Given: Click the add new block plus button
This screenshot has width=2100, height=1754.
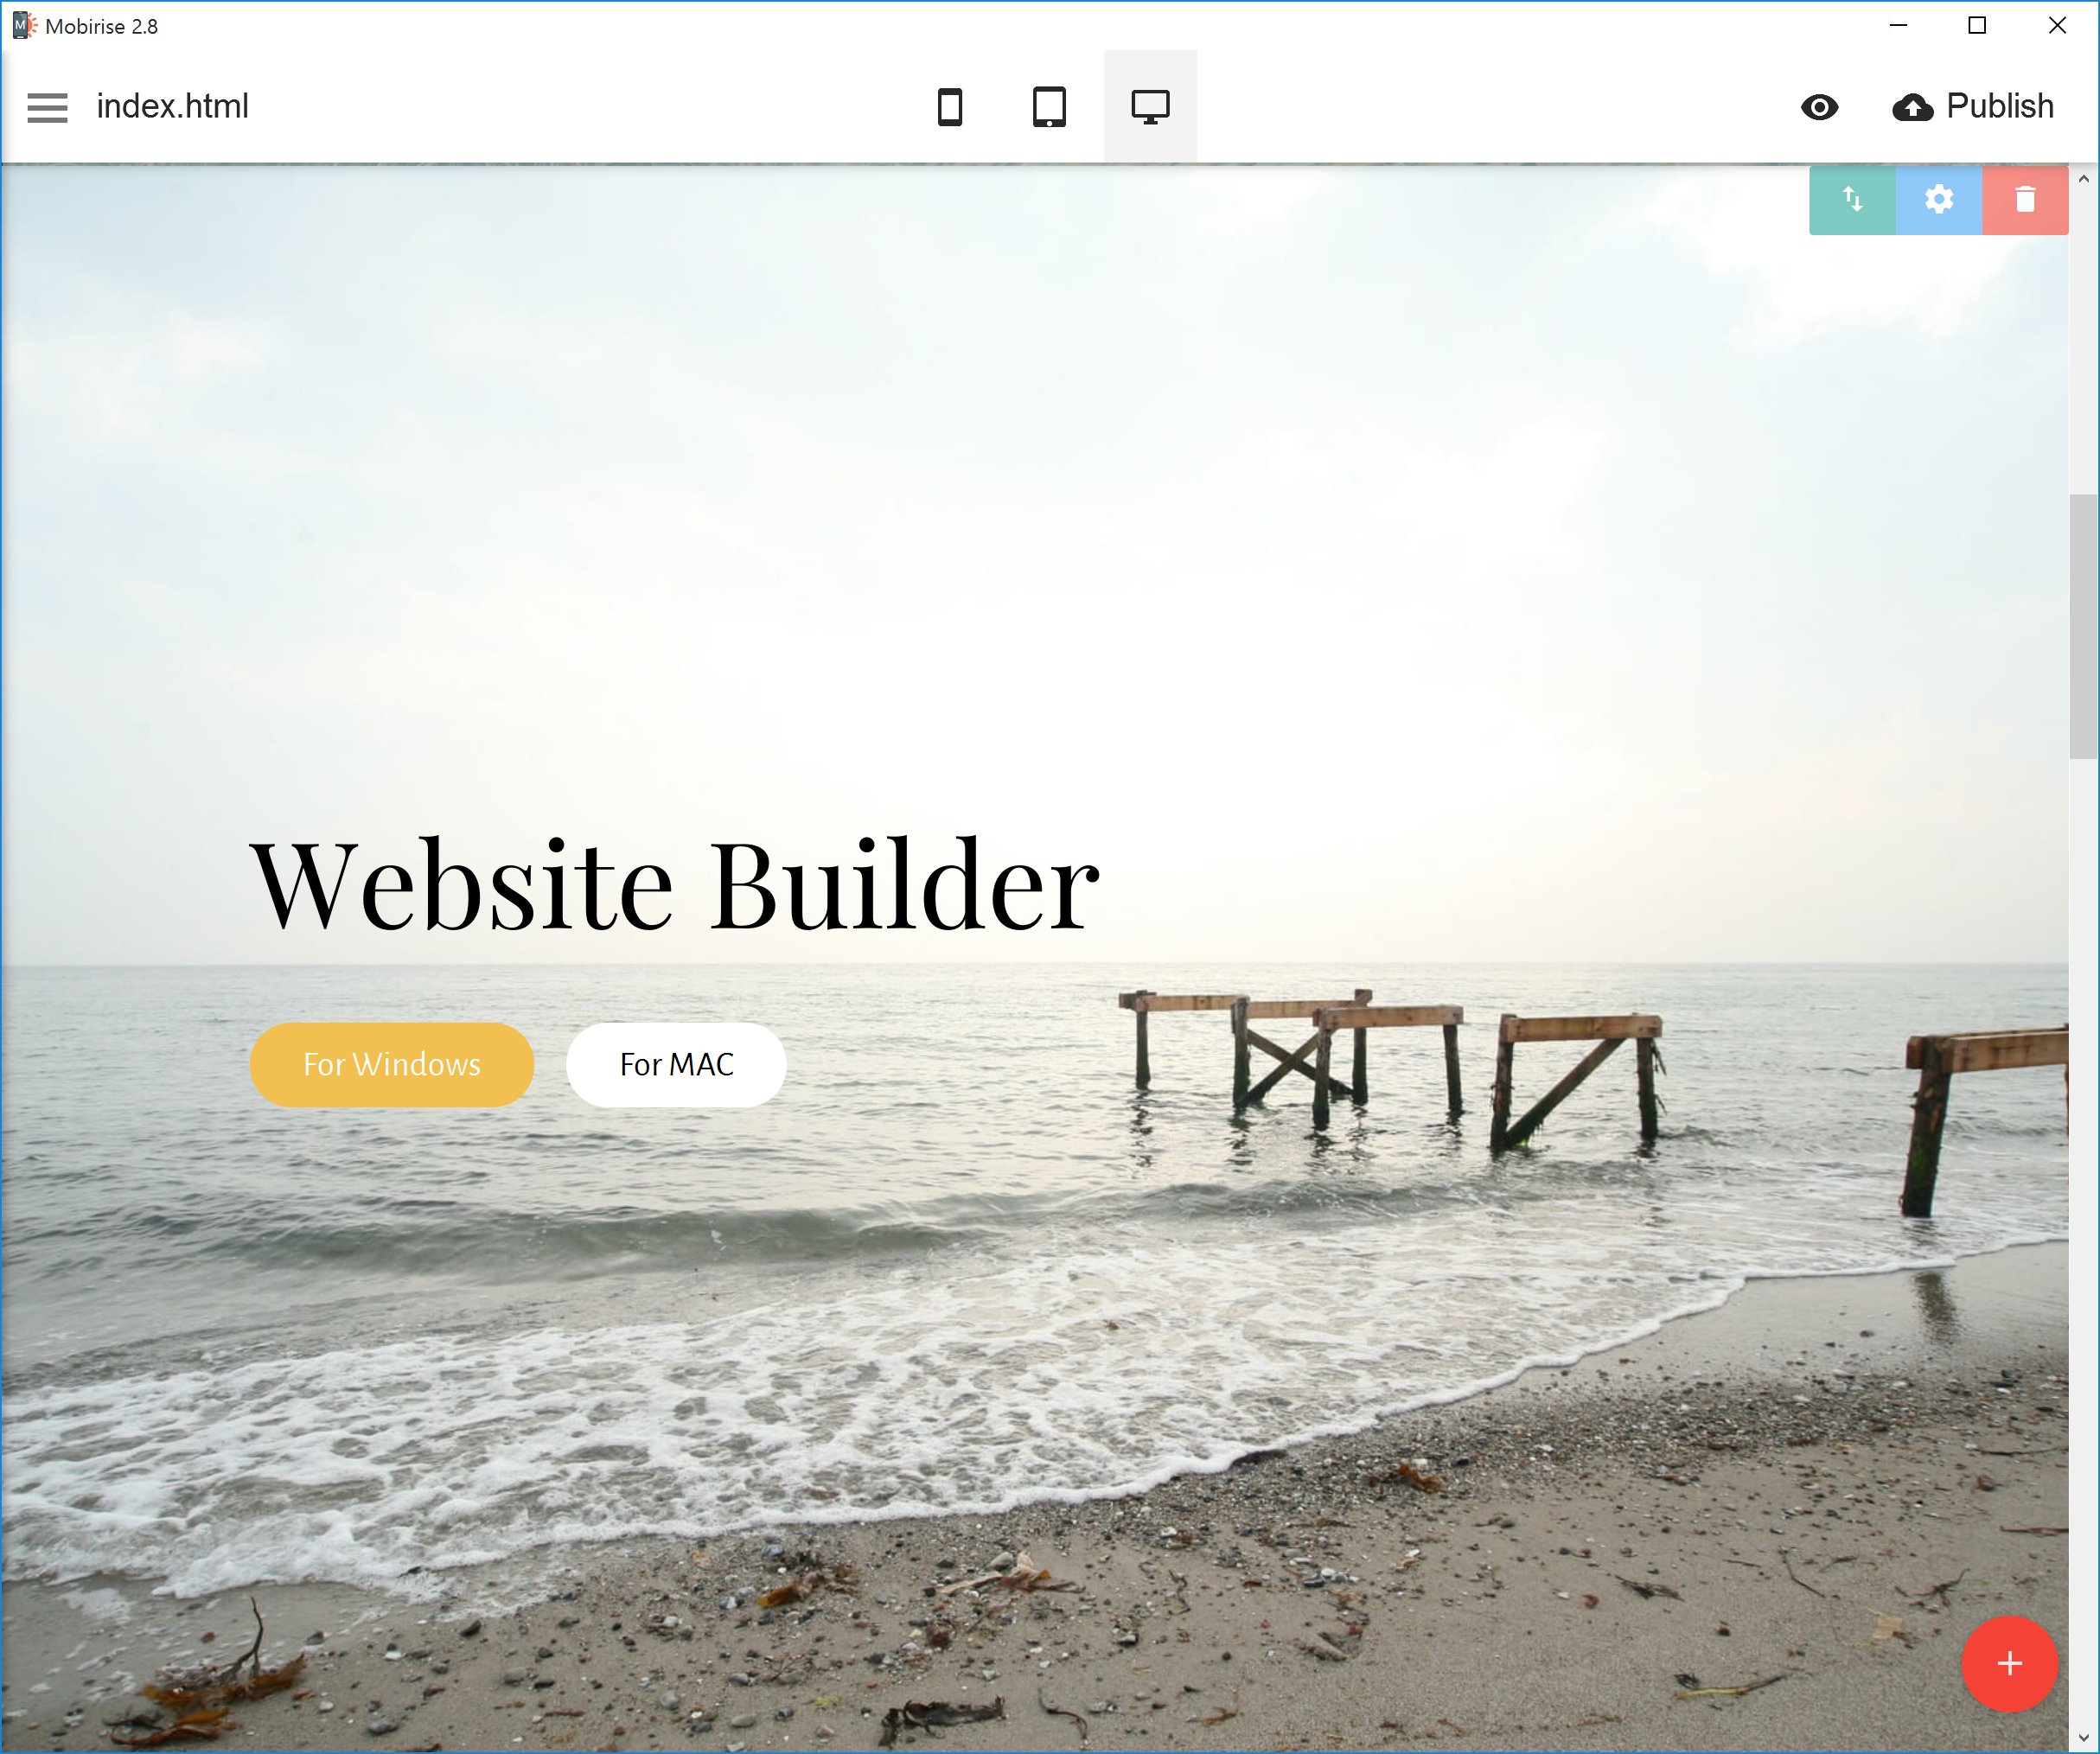Looking at the screenshot, I should (2007, 1660).
